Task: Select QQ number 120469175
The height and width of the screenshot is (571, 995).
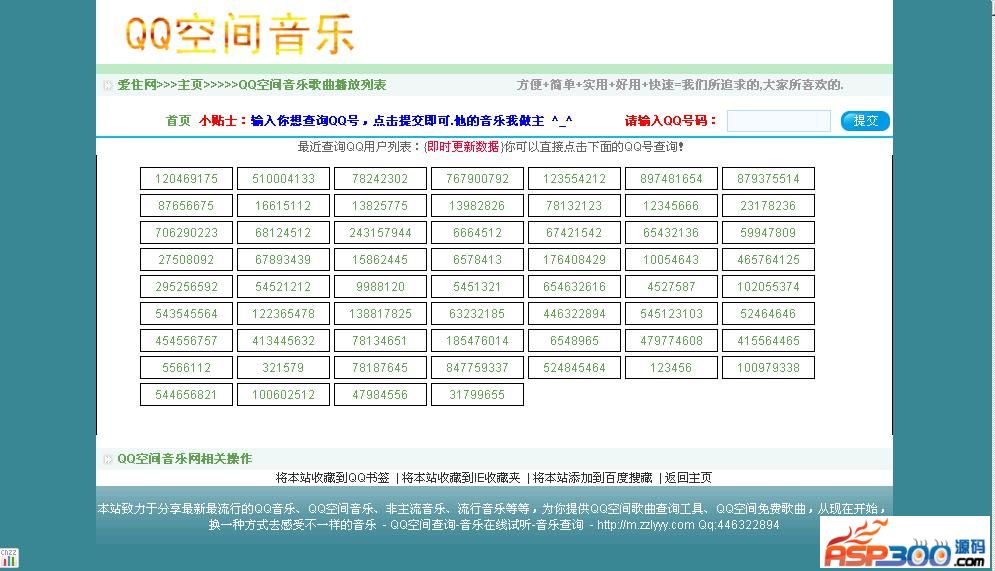Action: click(x=187, y=179)
